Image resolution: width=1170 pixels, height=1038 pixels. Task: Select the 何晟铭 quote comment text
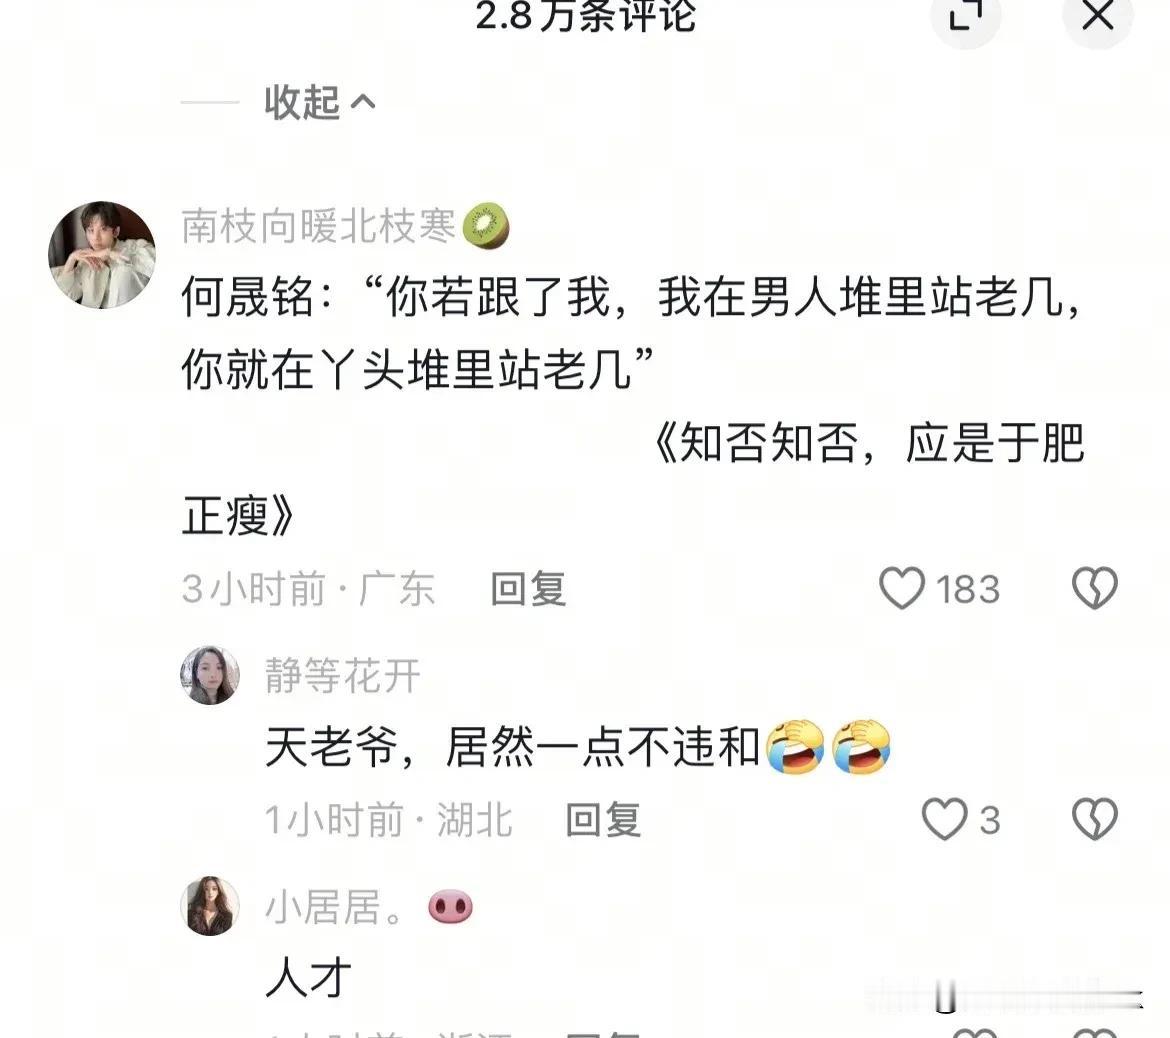pos(634,405)
